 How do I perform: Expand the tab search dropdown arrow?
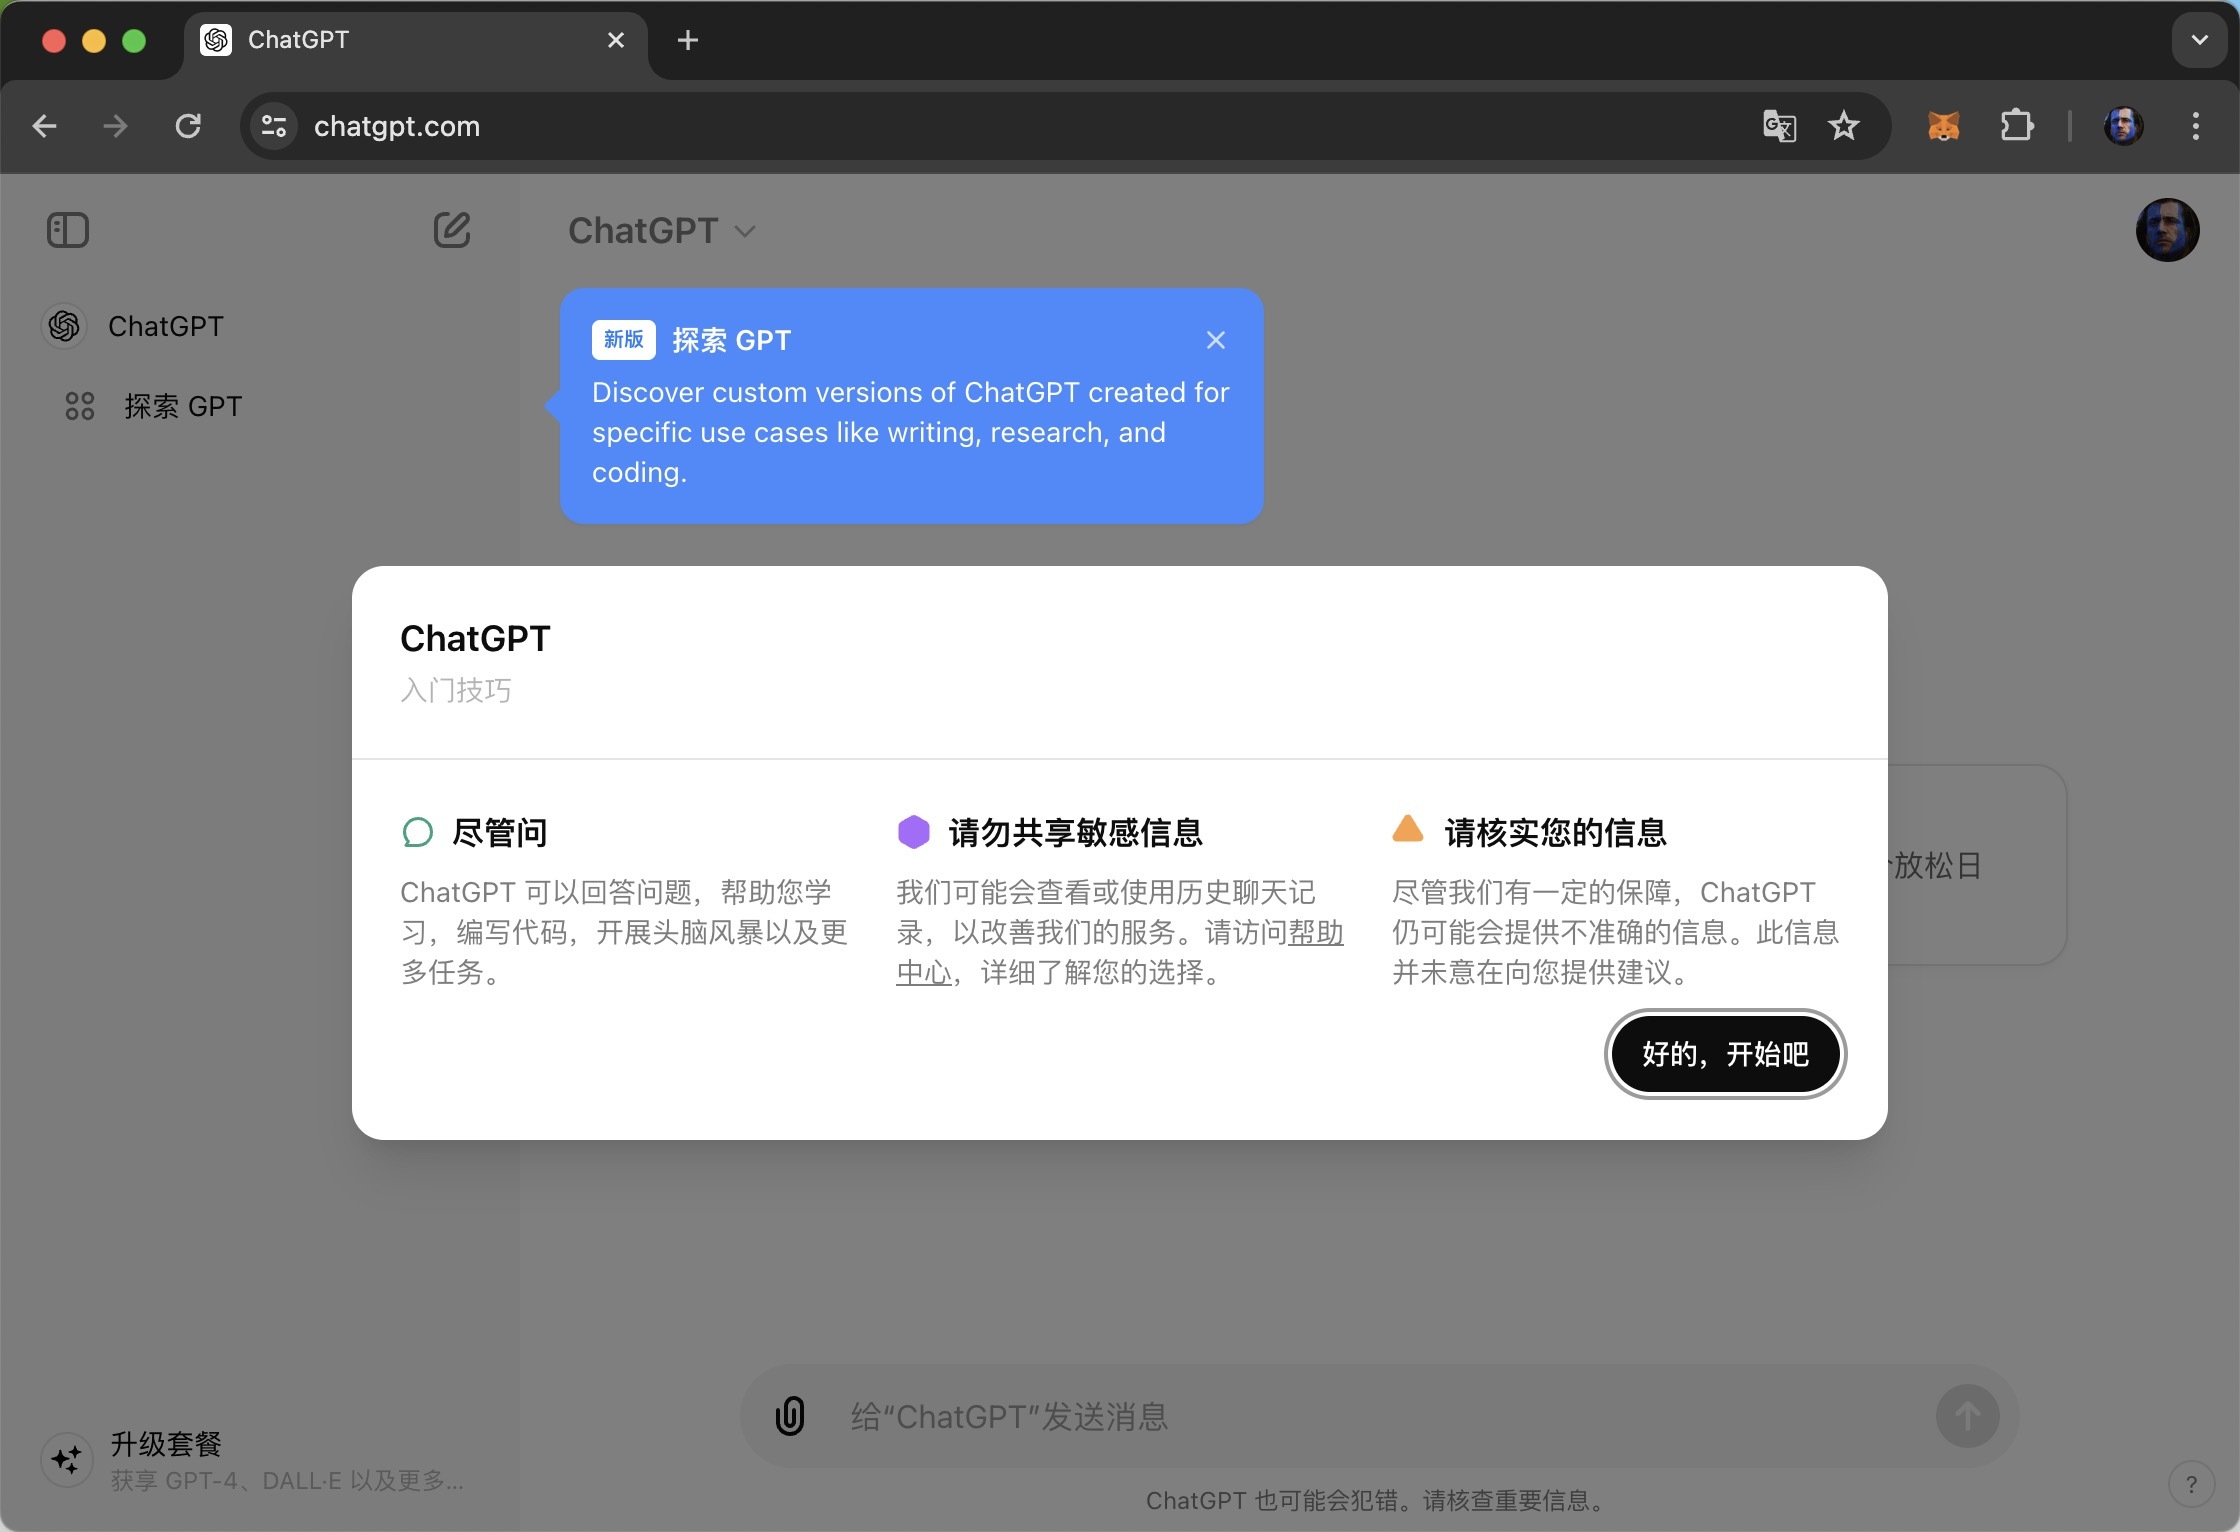pos(2199,40)
